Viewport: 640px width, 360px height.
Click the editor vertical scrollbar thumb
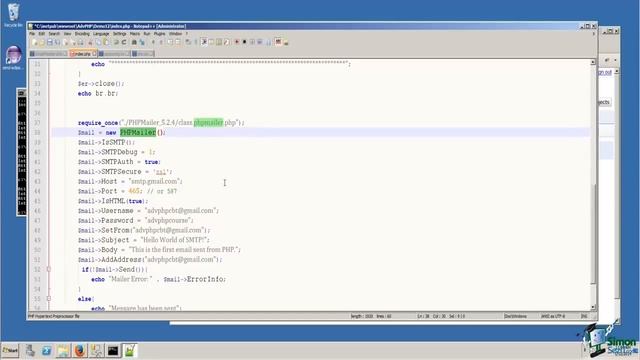tap(593, 233)
